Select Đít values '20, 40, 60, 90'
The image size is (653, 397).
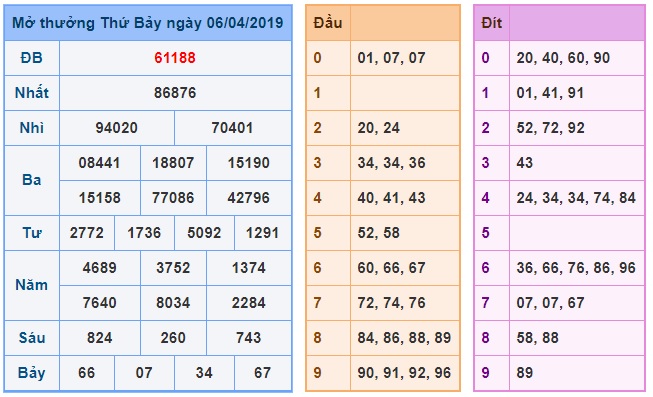(x=563, y=58)
